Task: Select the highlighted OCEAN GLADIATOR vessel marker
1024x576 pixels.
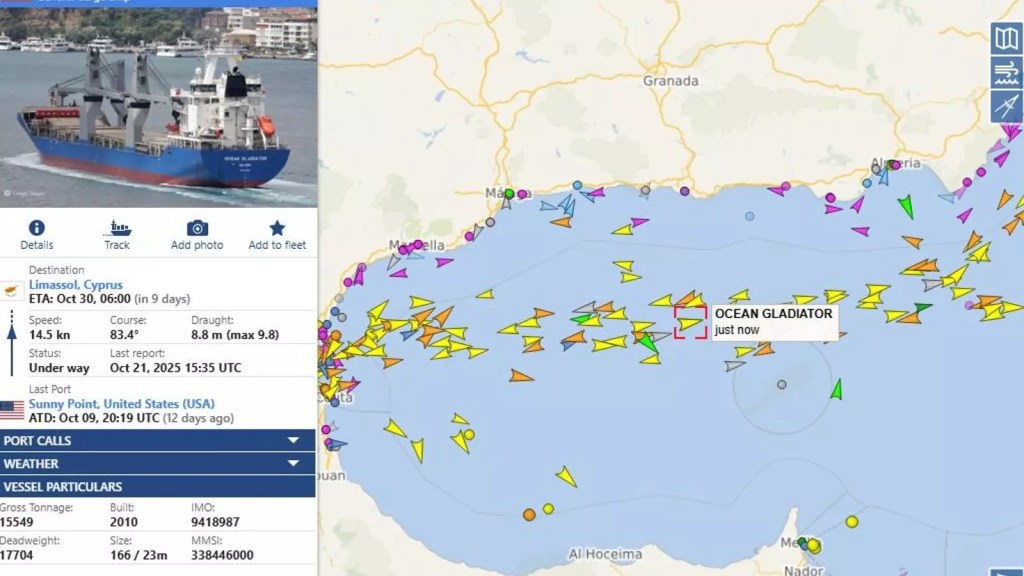Action: pyautogui.click(x=690, y=323)
